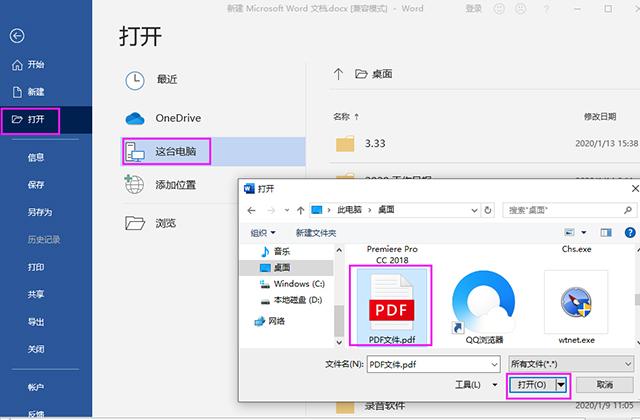The image size is (640, 420).
Task: Click the back arrow in Word backstage
Action: point(17,36)
